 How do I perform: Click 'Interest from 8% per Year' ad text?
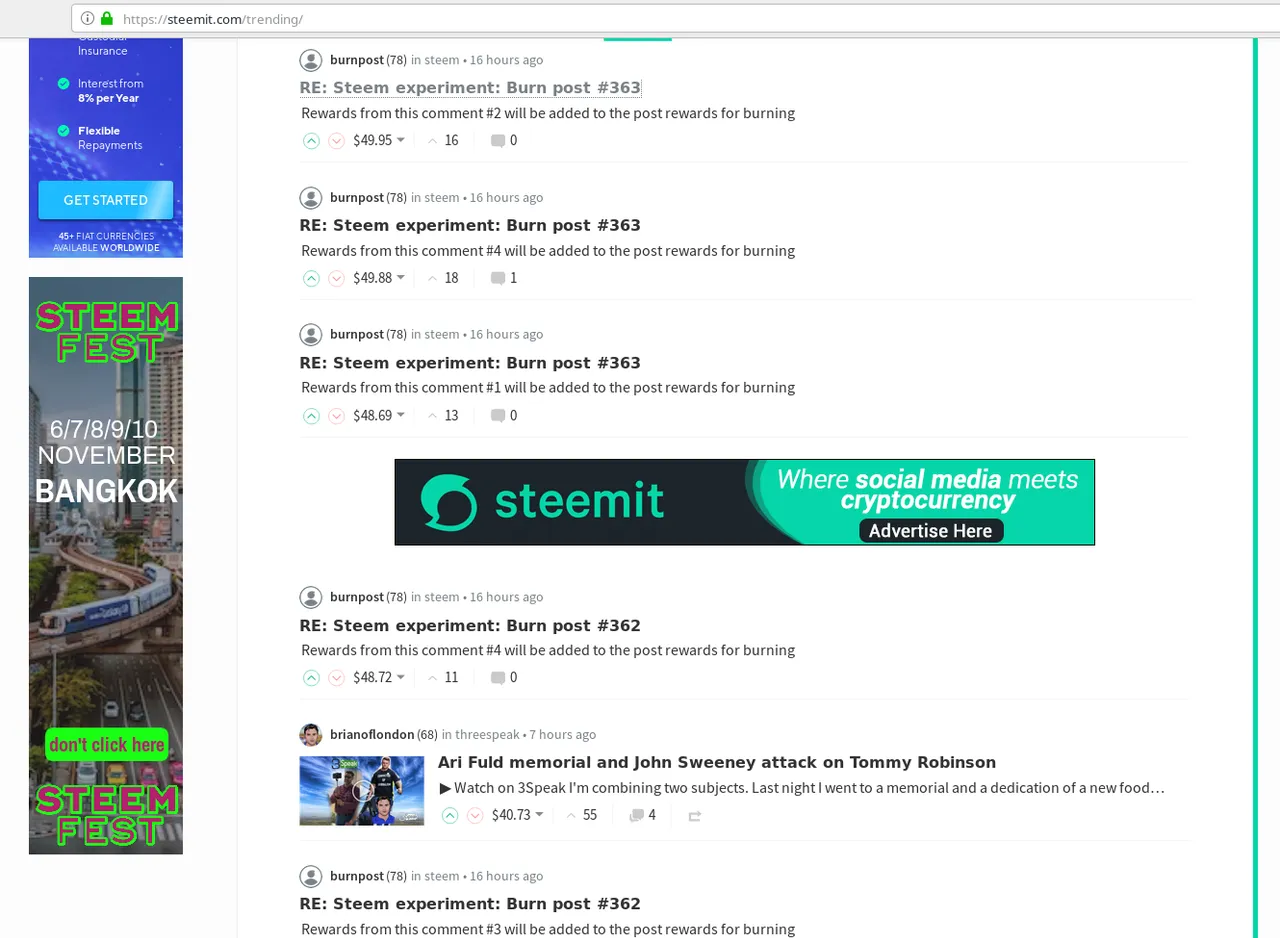(x=110, y=91)
